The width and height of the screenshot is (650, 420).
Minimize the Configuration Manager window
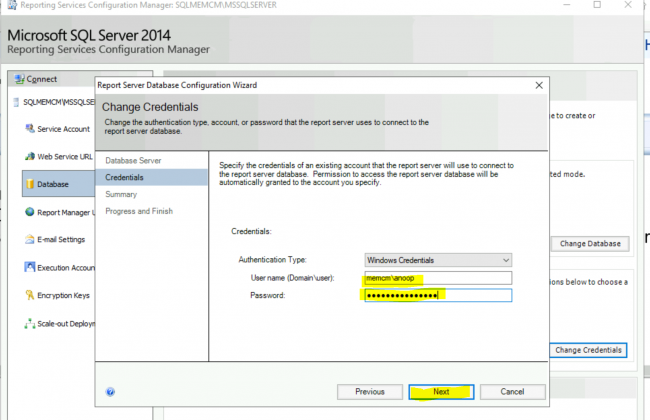point(567,5)
